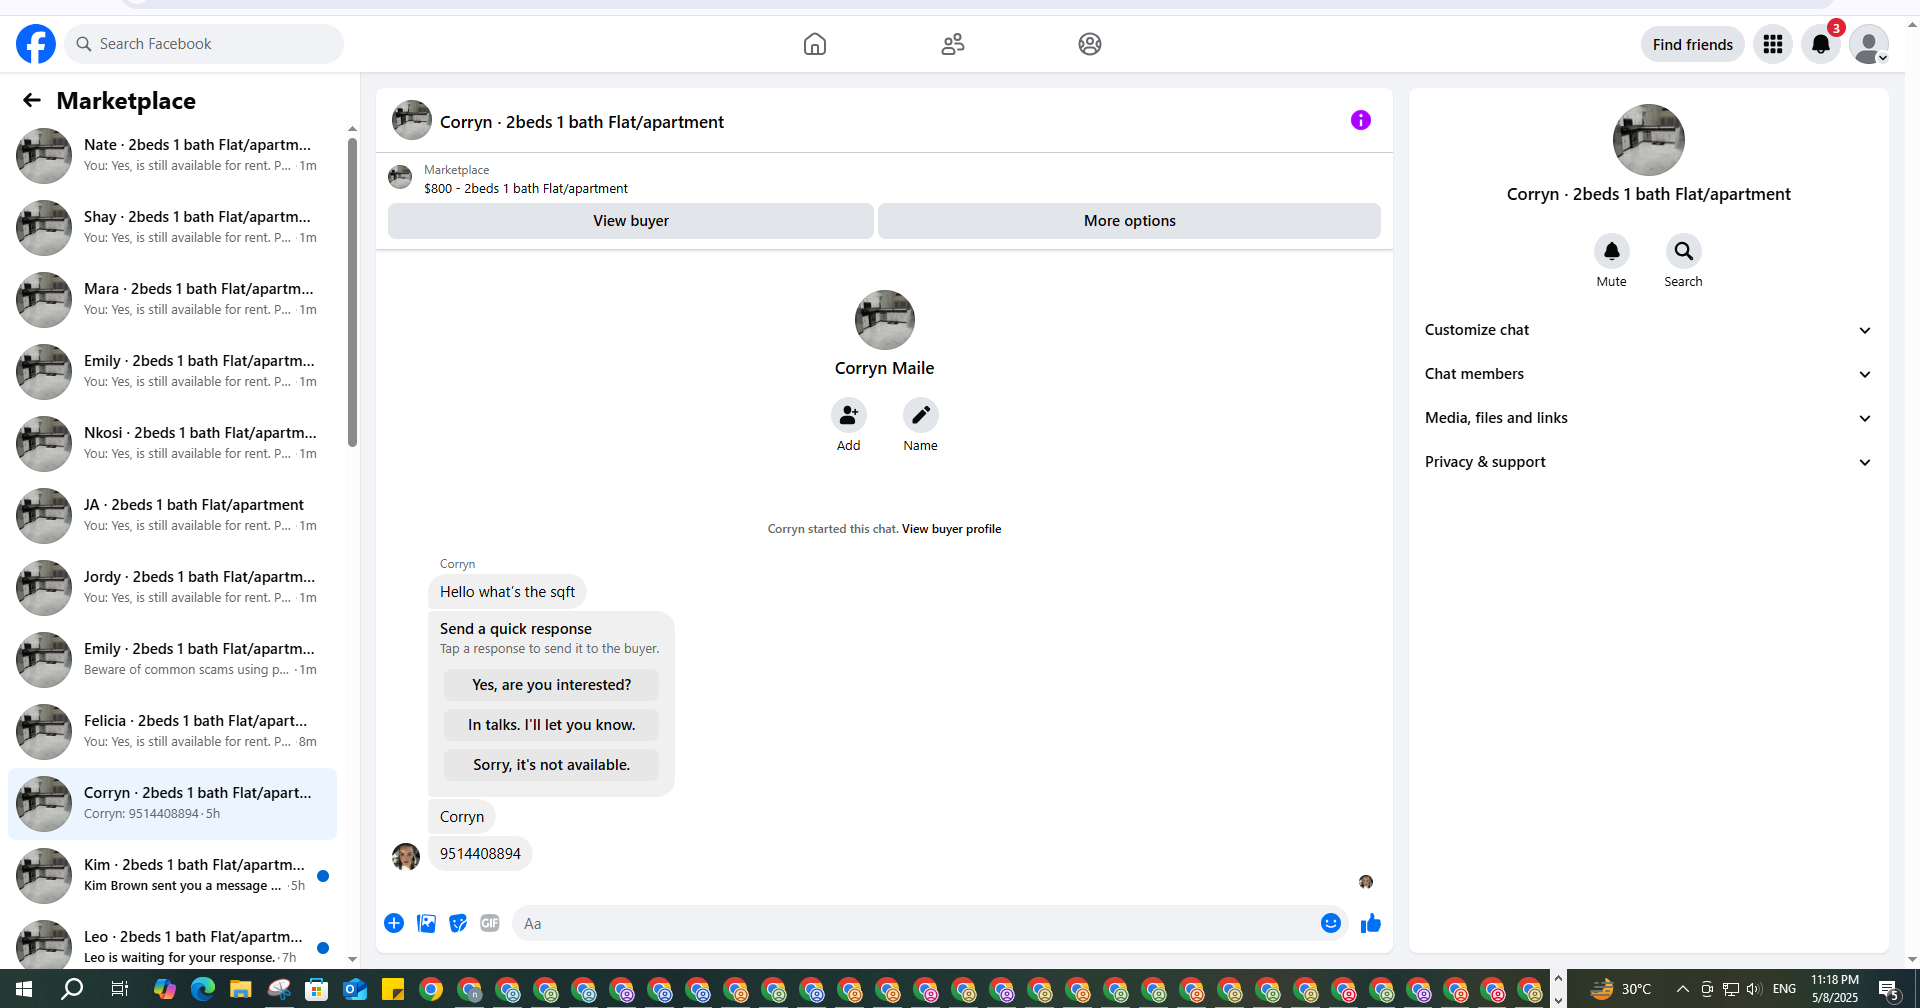Open the Friends icon in top navigation
The image size is (1920, 1008).
coord(953,44)
